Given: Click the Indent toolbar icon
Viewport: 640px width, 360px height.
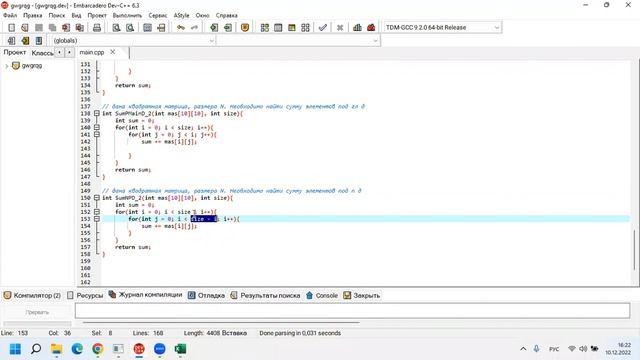Looking at the screenshot, I should pyautogui.click(x=214, y=28).
